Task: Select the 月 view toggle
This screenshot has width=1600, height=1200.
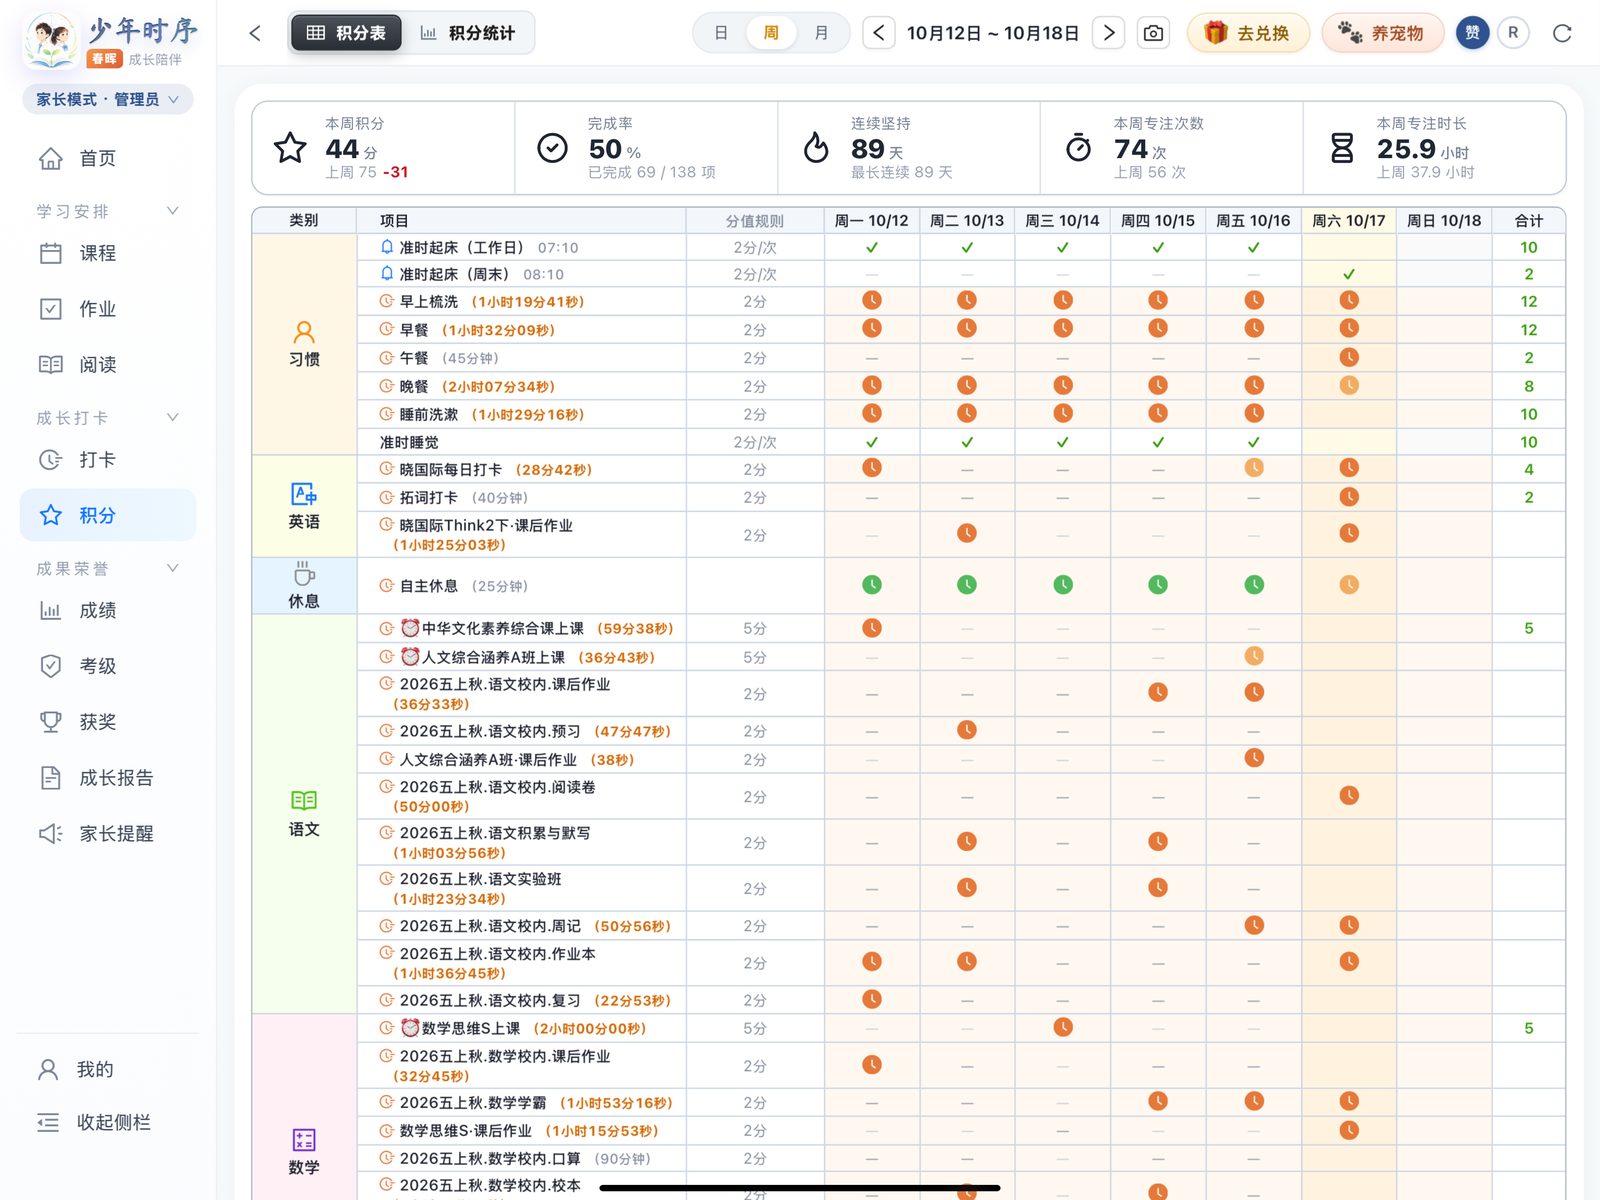Action: [821, 33]
